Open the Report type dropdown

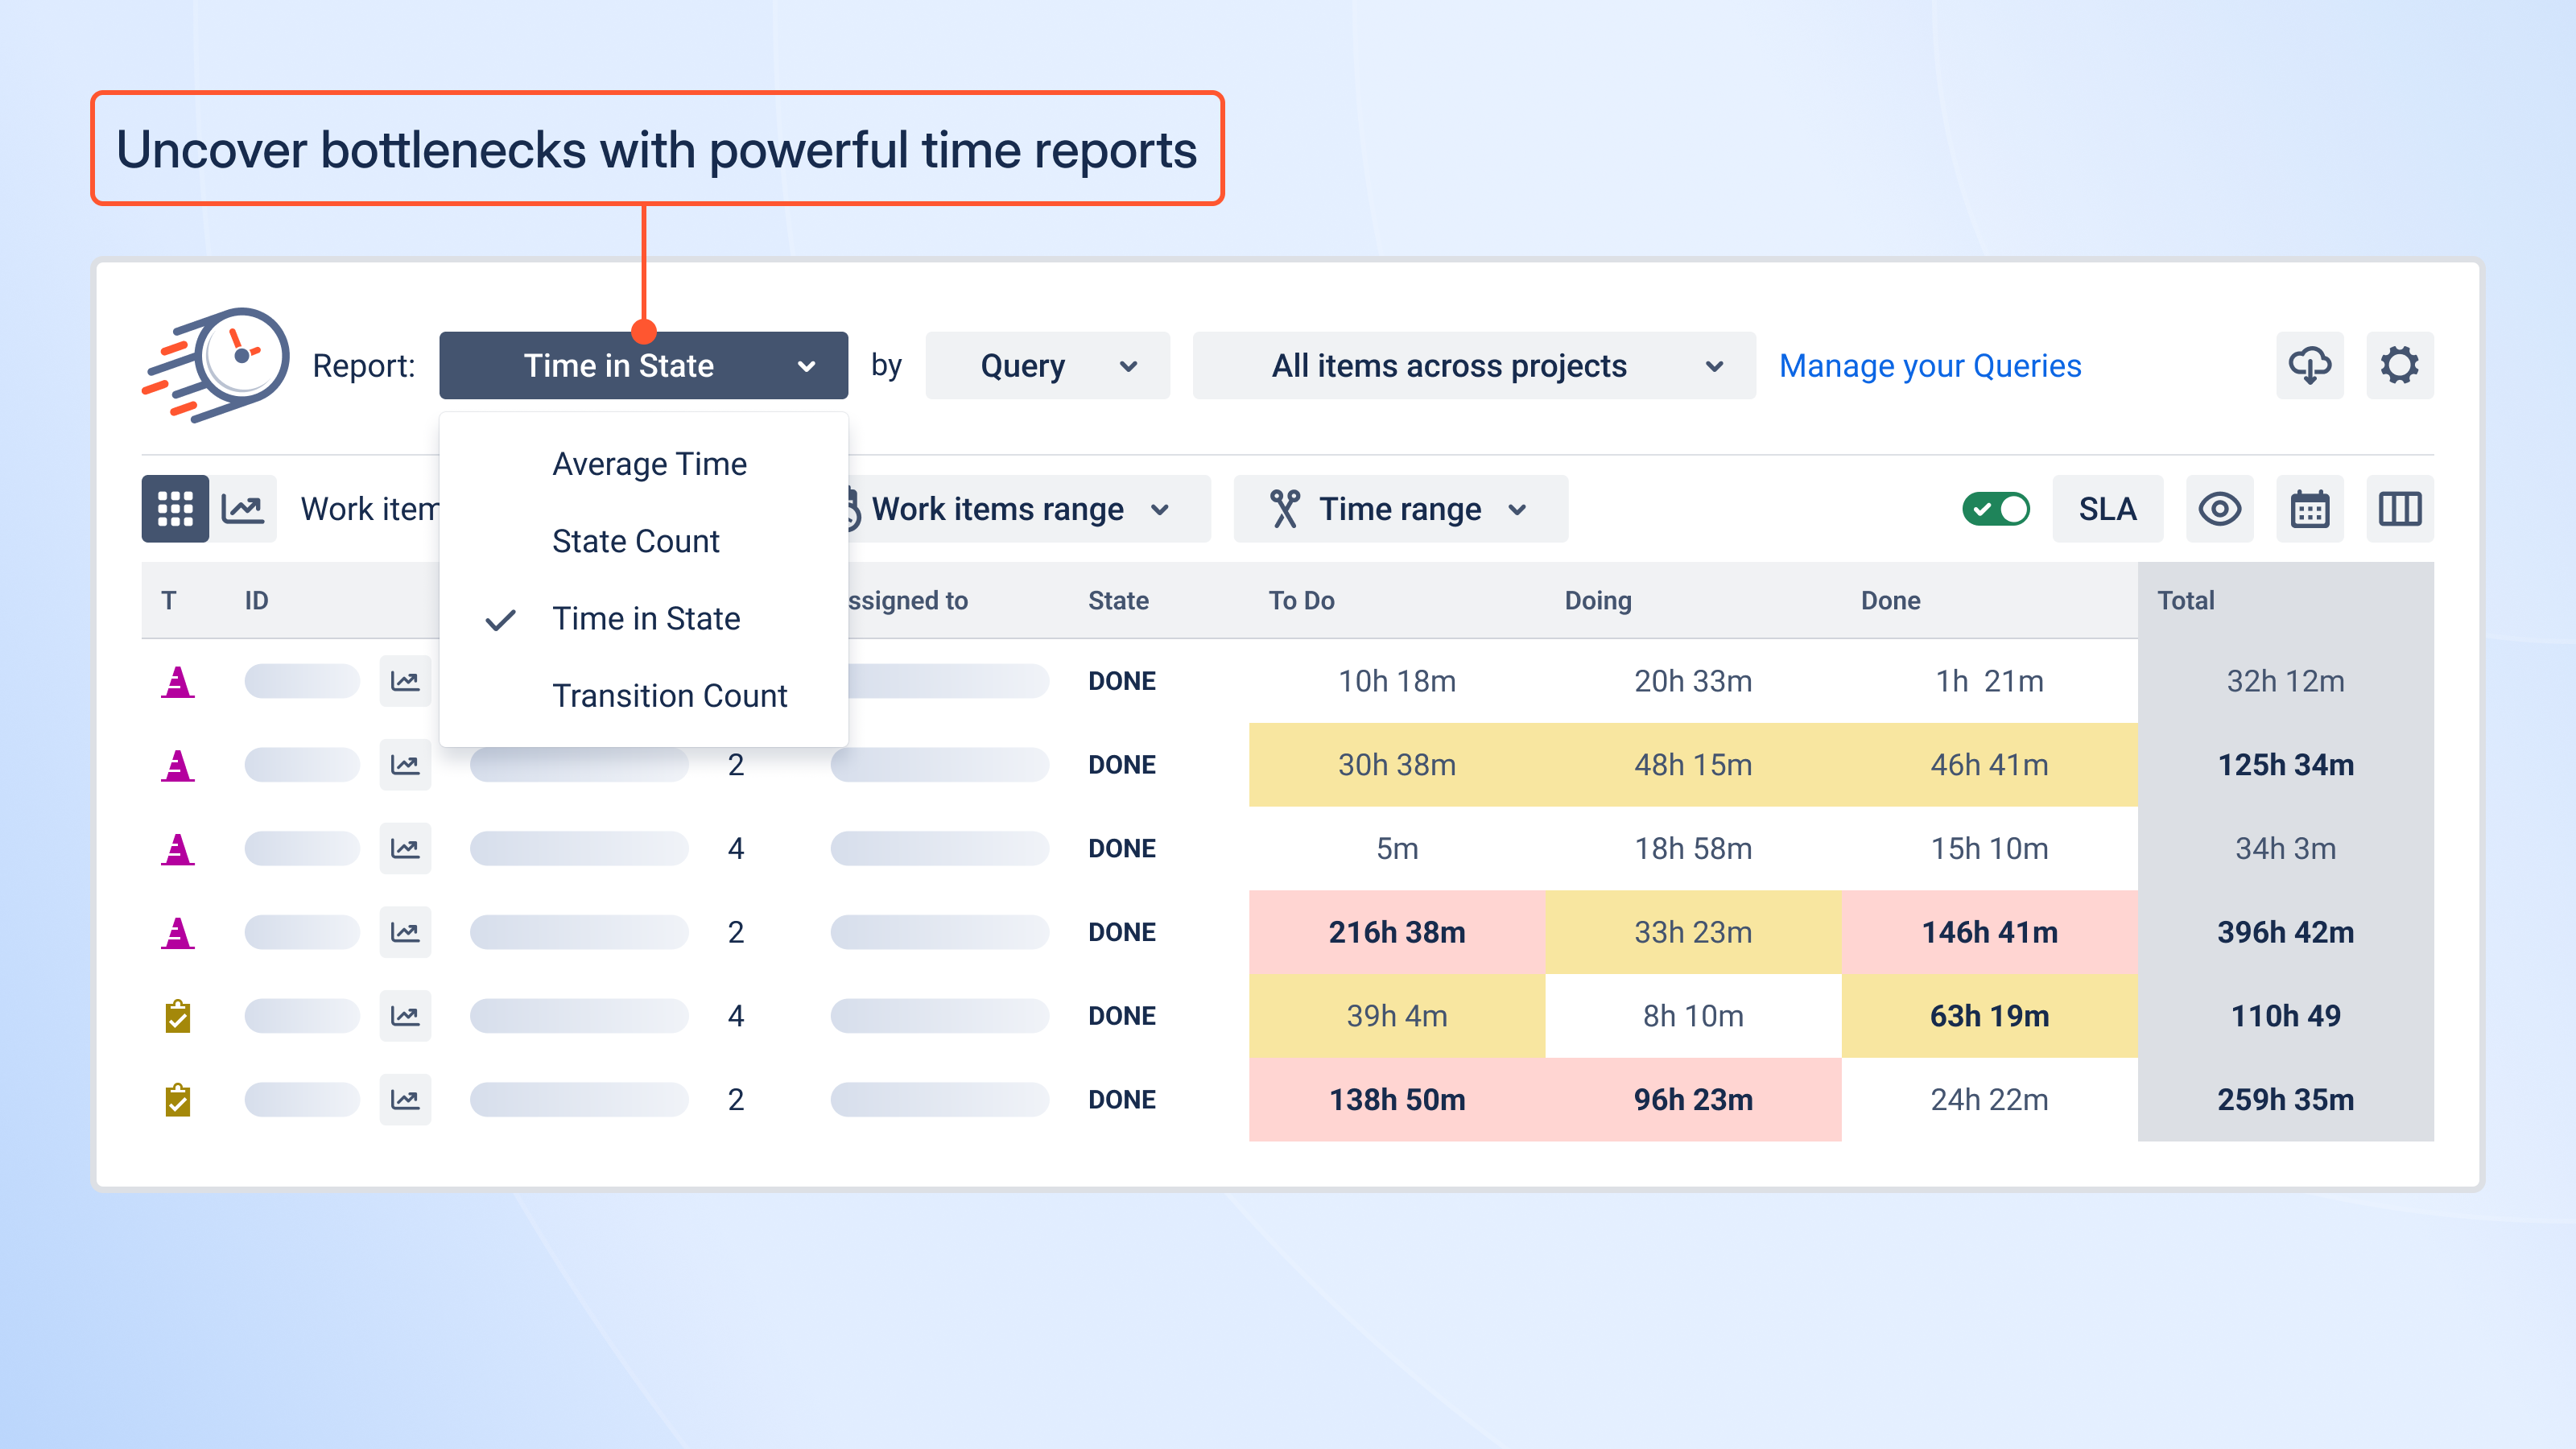point(643,365)
